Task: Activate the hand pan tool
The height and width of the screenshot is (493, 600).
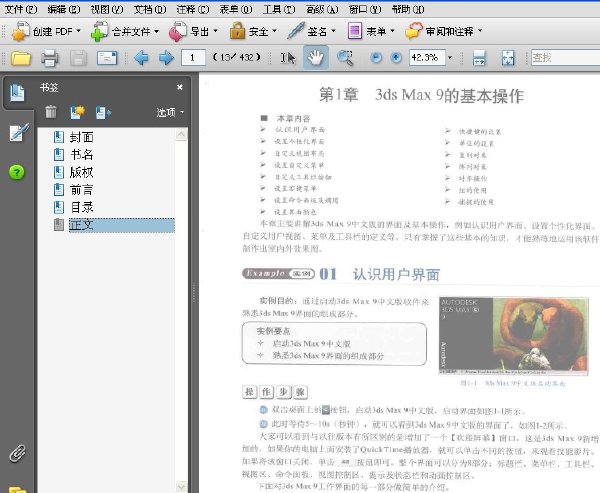Action: pos(316,58)
